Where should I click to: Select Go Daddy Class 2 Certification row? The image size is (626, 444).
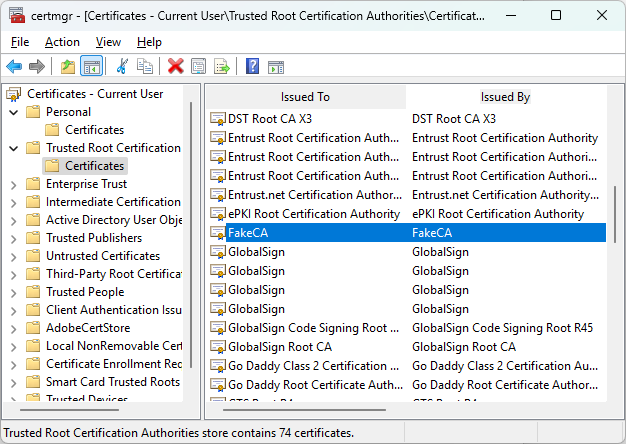pyautogui.click(x=408, y=366)
